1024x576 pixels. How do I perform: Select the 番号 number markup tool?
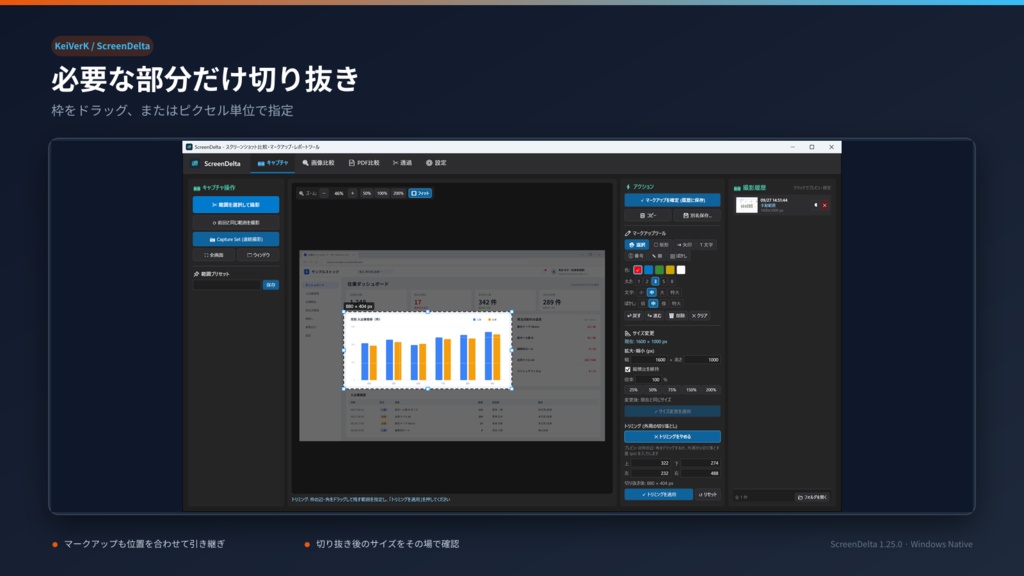coord(635,256)
